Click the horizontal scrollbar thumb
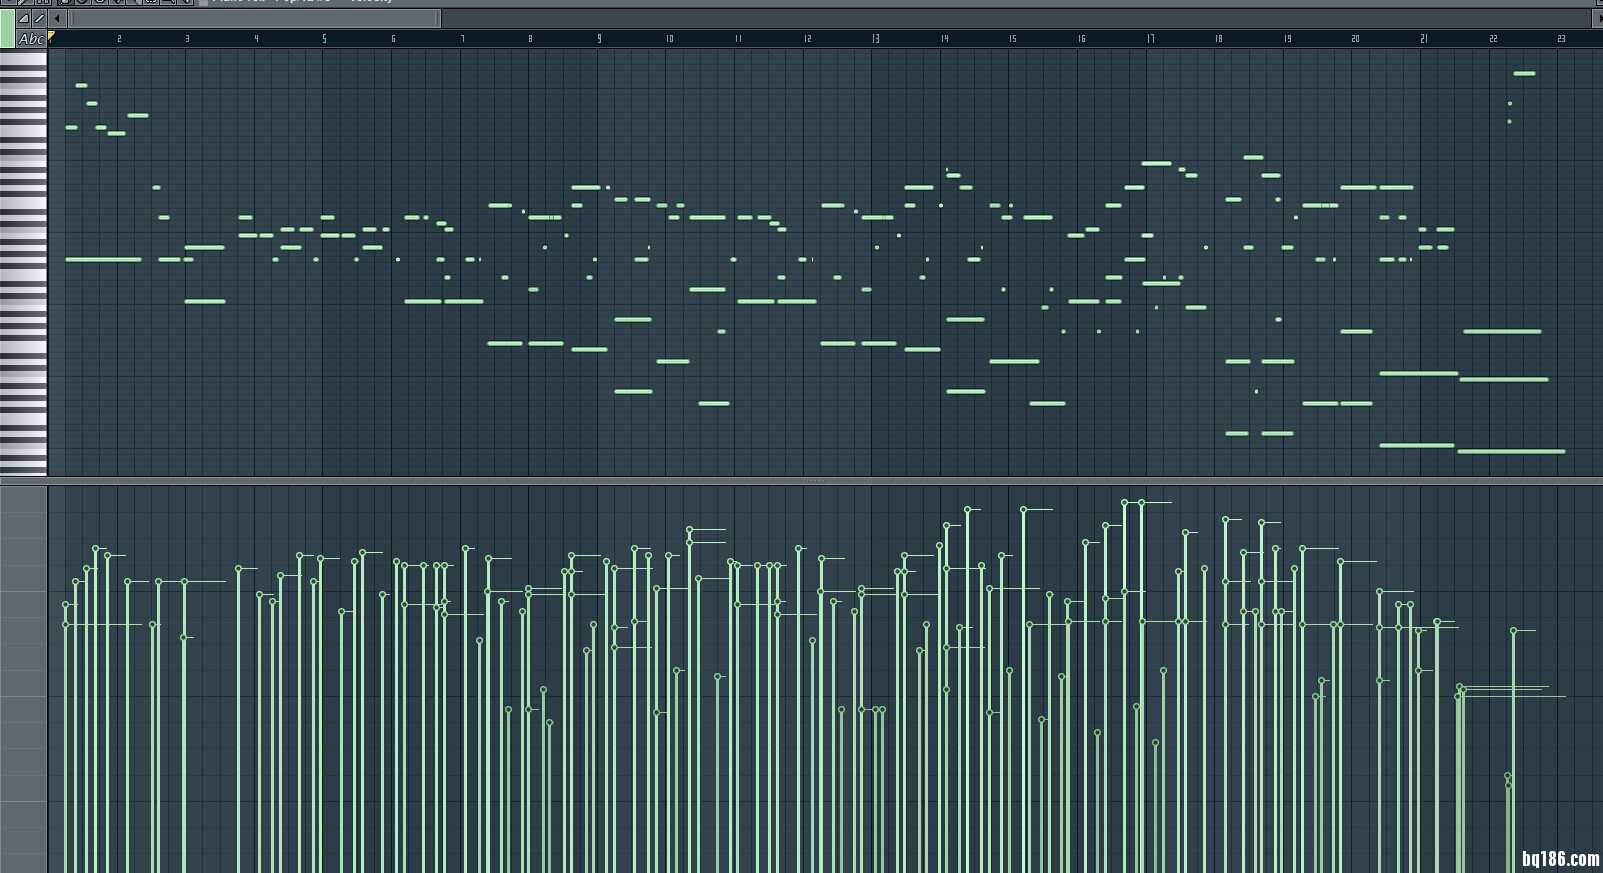Screen dimensions: 1603x873 pos(255,18)
